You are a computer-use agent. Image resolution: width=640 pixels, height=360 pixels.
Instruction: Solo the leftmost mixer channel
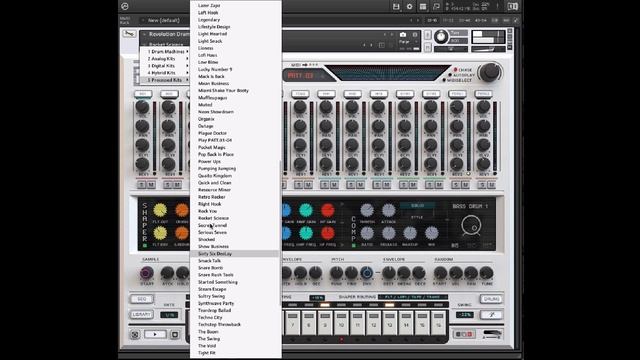141,185
